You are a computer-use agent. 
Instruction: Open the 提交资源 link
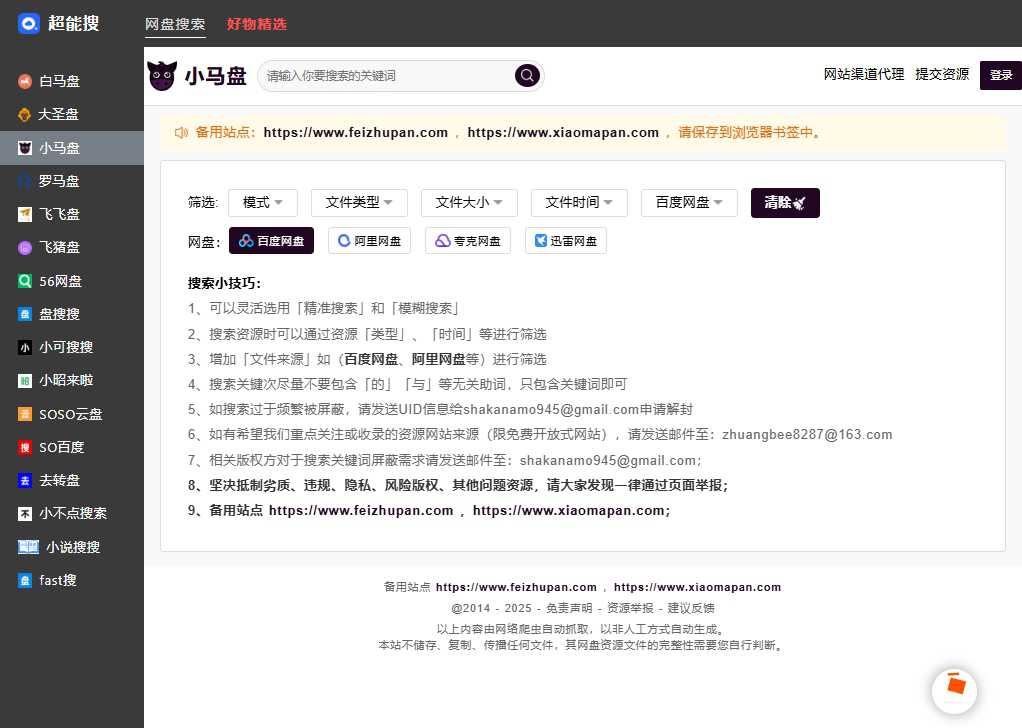click(941, 74)
